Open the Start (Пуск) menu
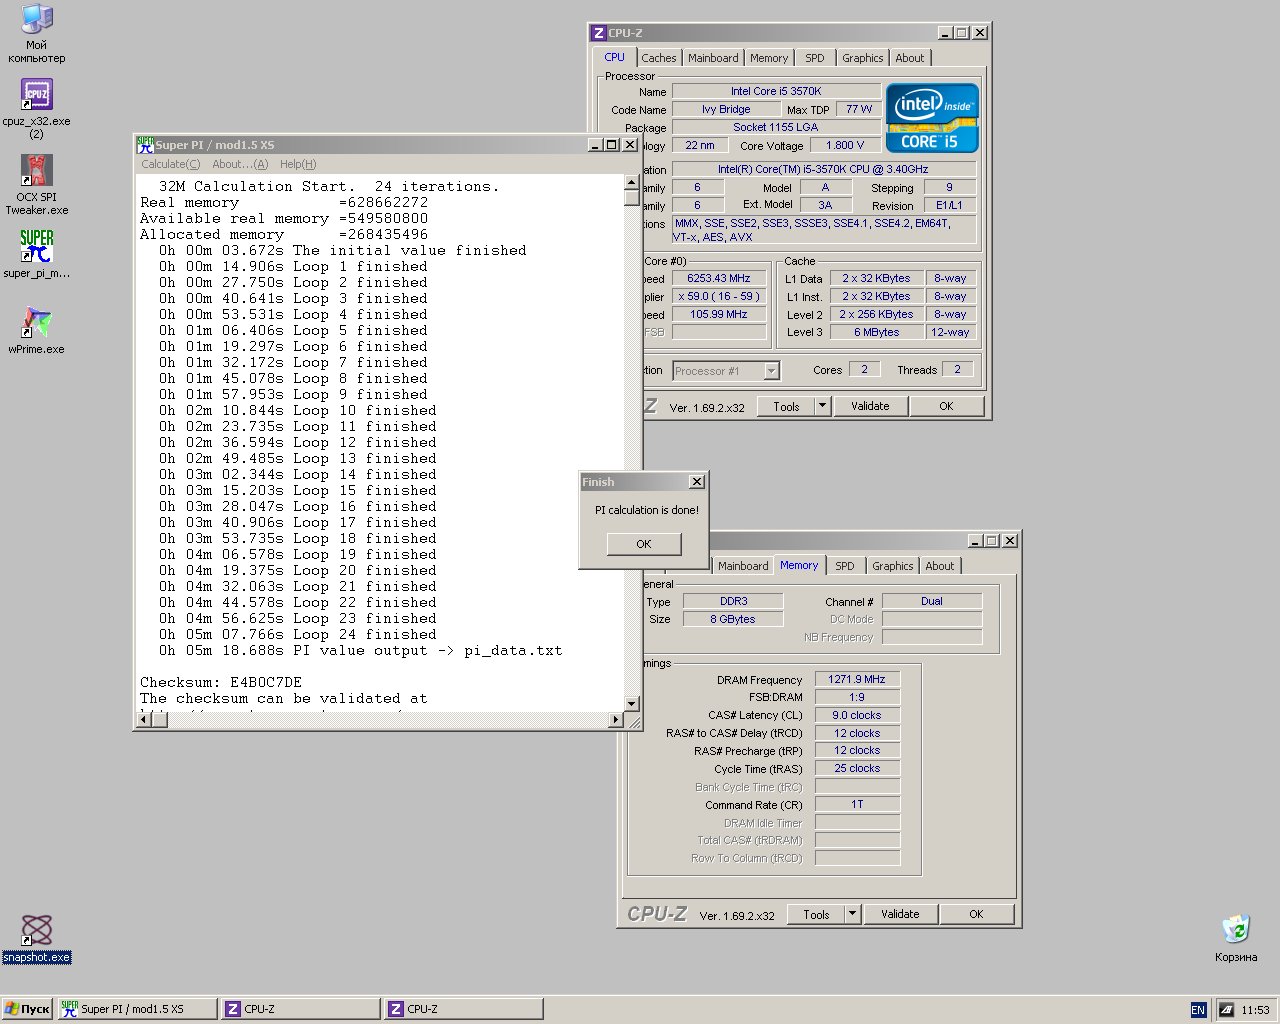 [x=27, y=1009]
